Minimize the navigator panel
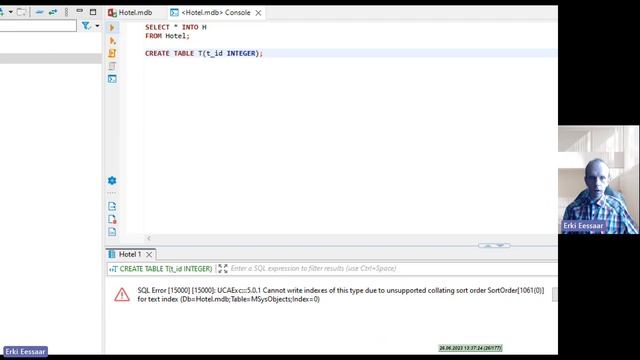The height and width of the screenshot is (360, 640). coord(80,11)
